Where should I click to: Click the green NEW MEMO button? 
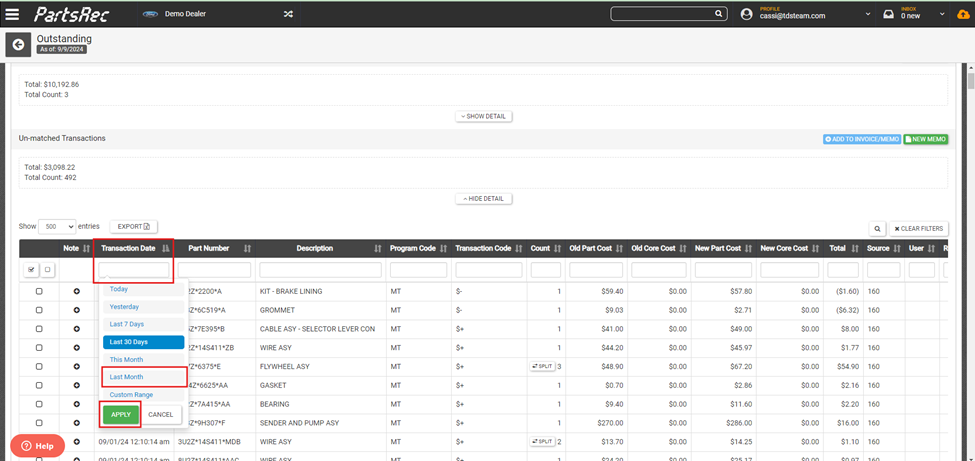(925, 139)
